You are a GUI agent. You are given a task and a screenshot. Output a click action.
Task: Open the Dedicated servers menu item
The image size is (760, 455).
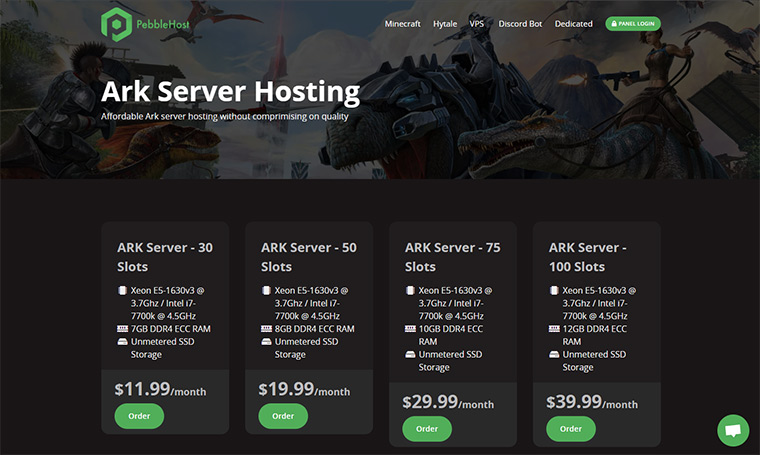(573, 24)
